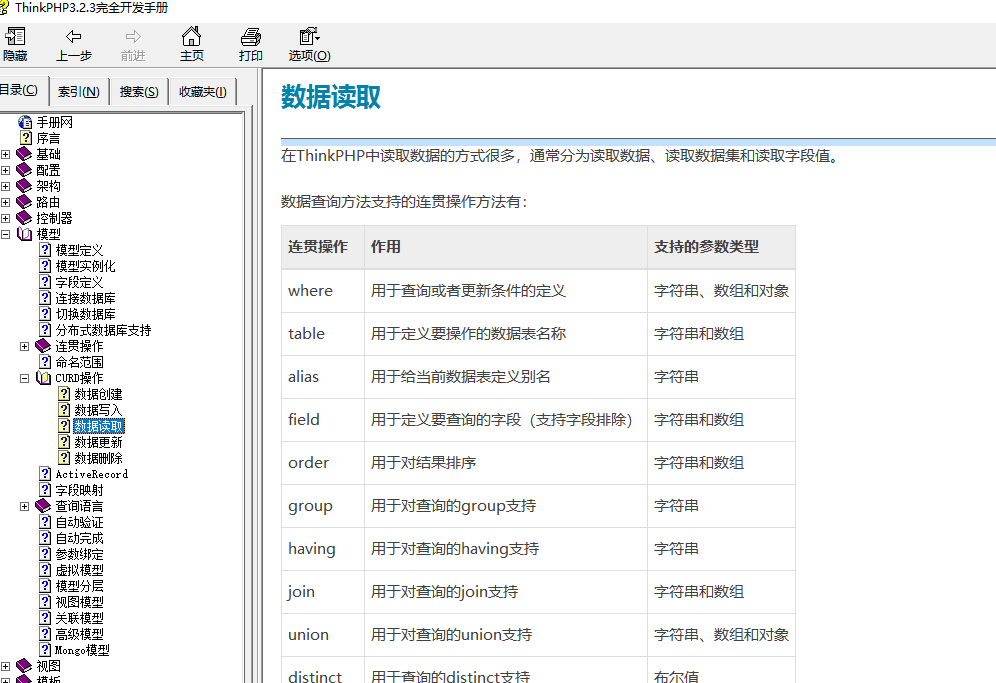
Task: Click the 路由 purple book icon
Action: pyautogui.click(x=24, y=201)
